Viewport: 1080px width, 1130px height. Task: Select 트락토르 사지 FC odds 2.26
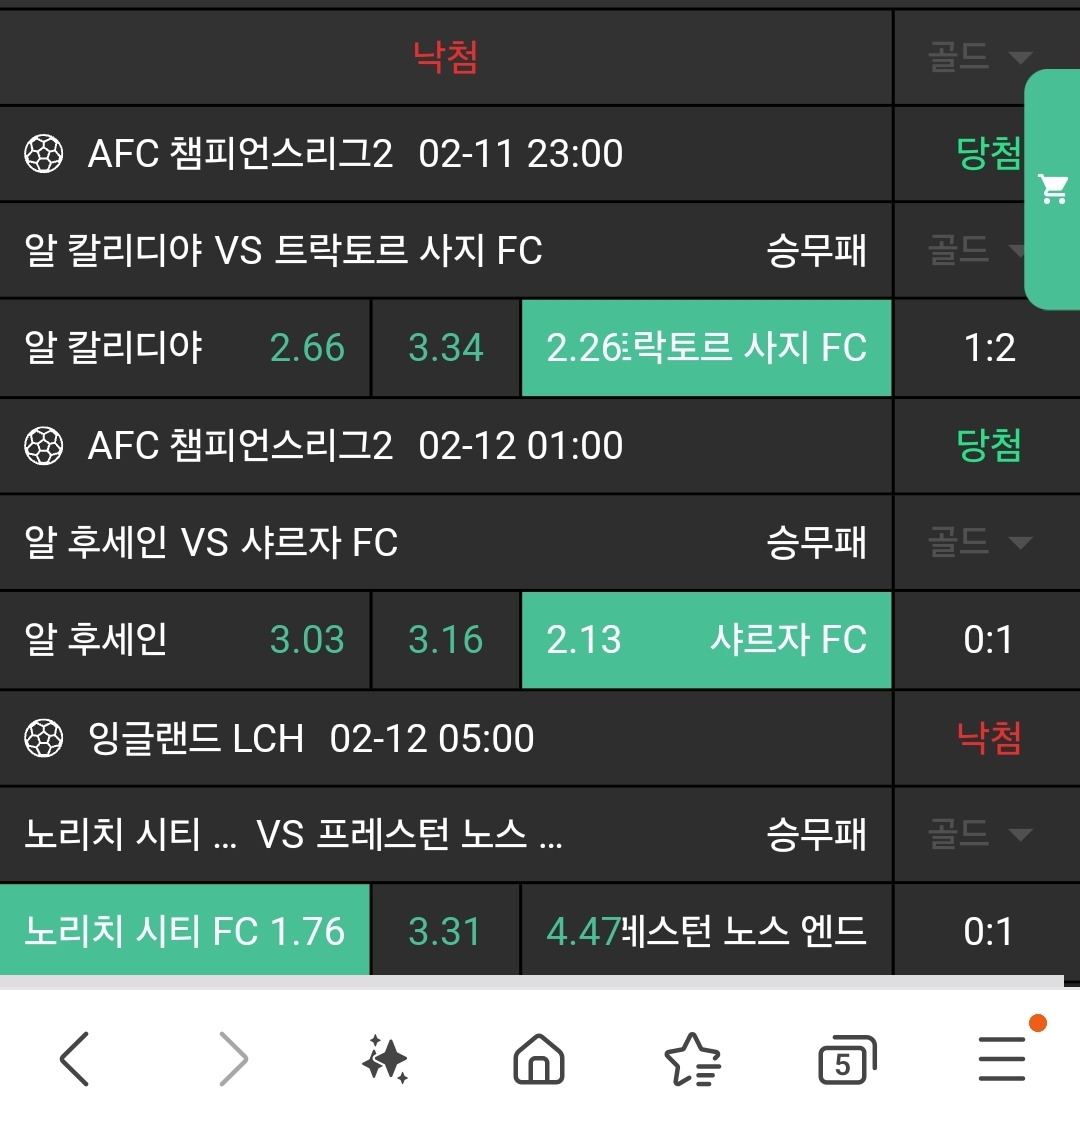coord(706,348)
